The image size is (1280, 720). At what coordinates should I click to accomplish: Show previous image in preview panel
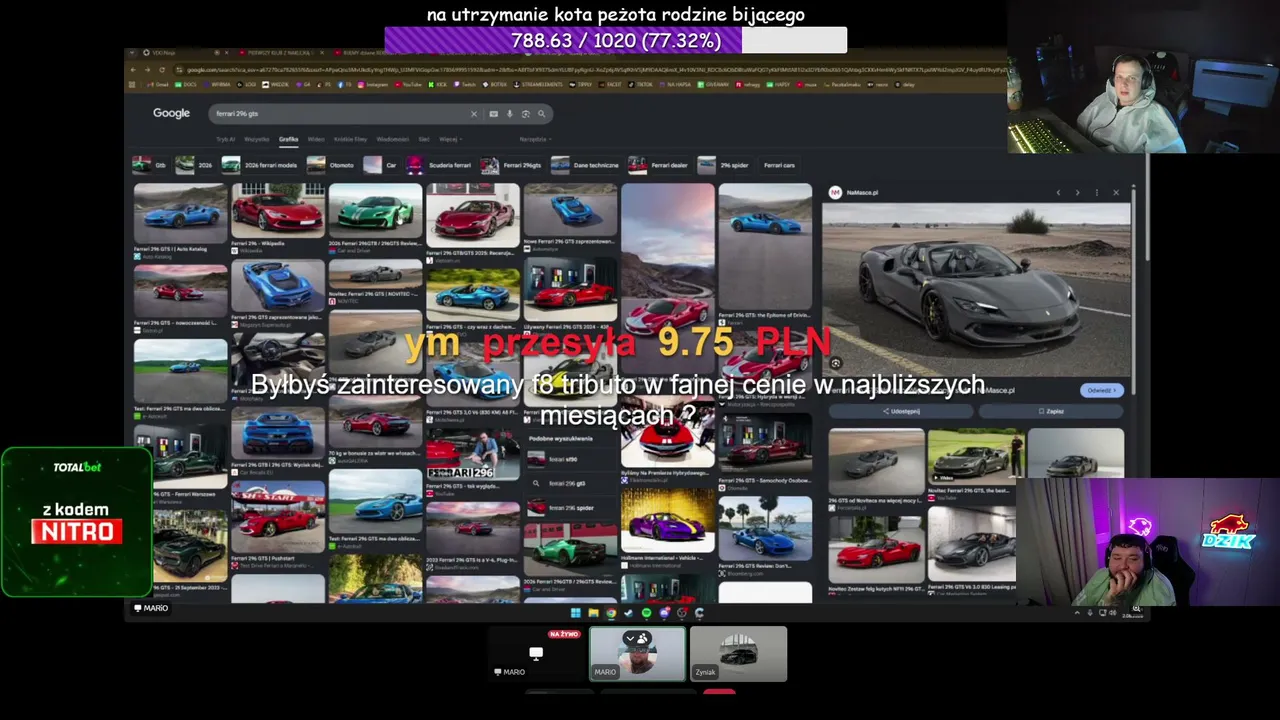[1058, 192]
